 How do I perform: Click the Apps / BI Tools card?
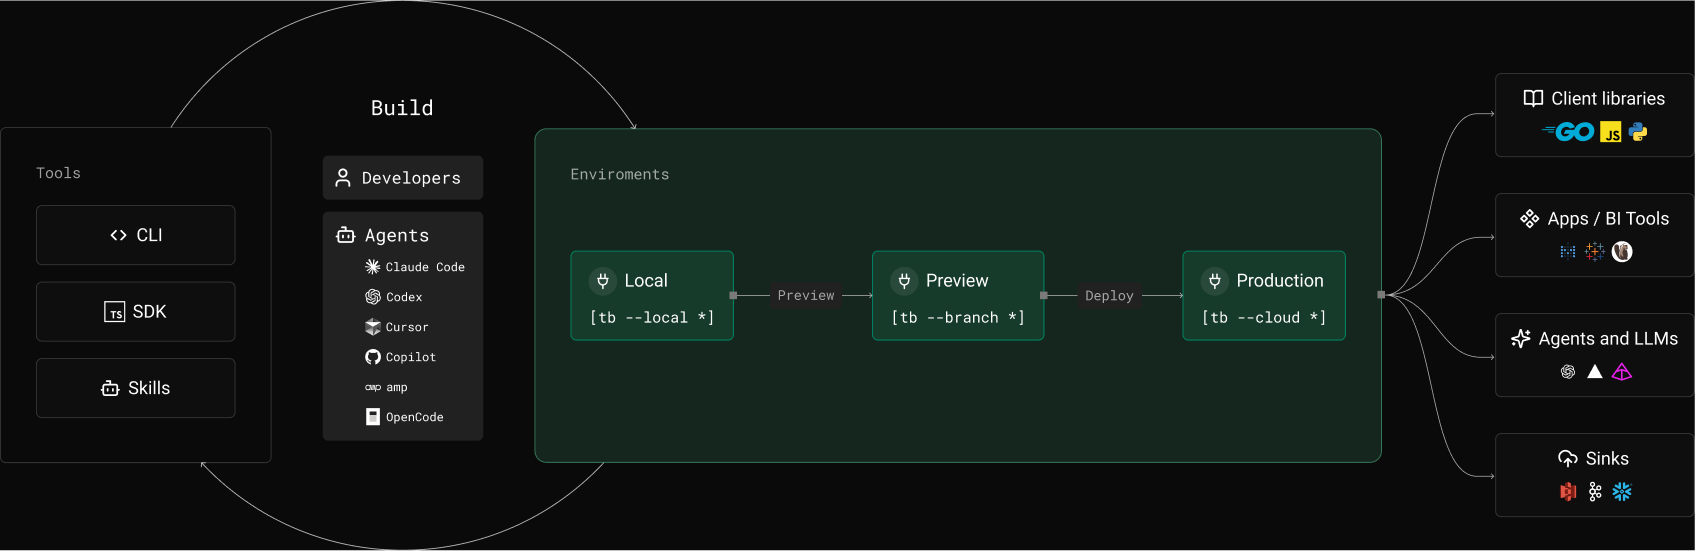[x=1594, y=235]
